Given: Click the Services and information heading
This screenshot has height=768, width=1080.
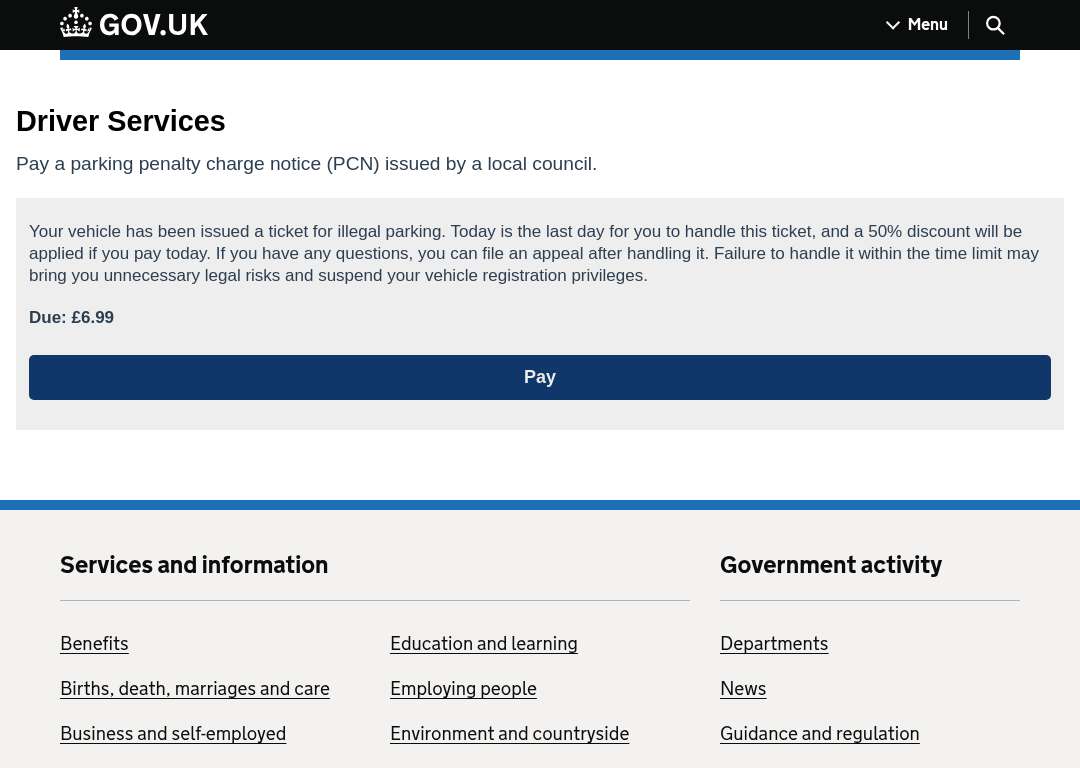Looking at the screenshot, I should pyautogui.click(x=194, y=565).
